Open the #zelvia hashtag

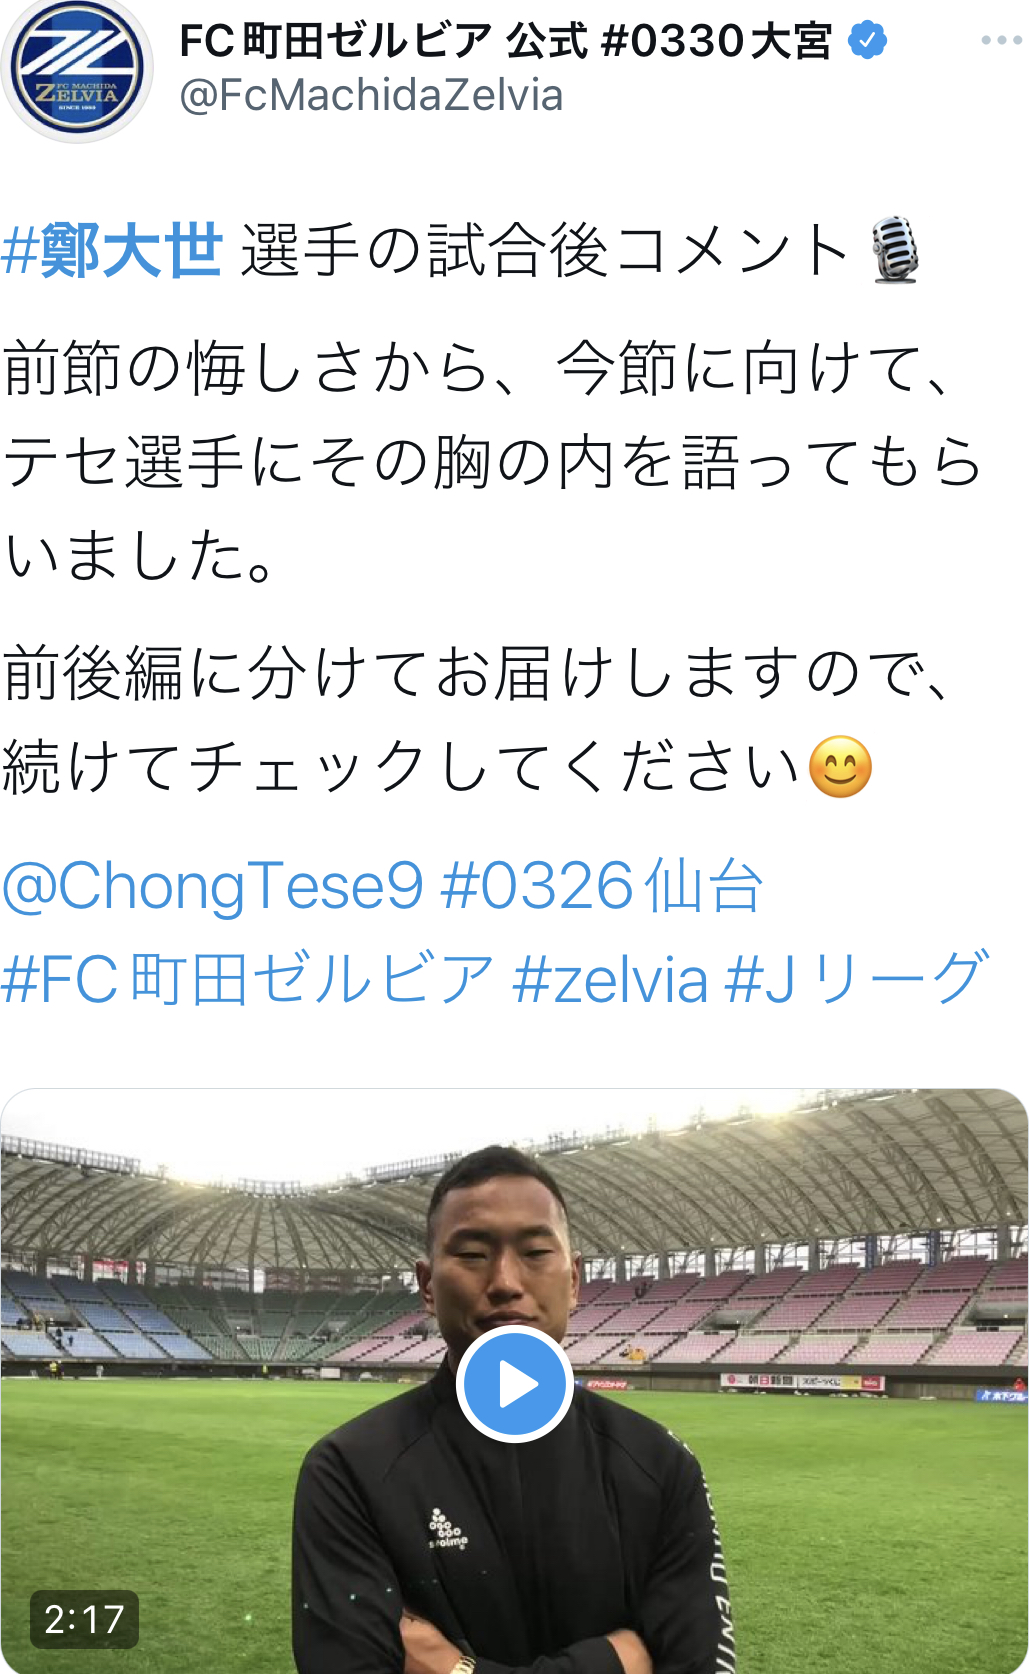[x=610, y=978]
